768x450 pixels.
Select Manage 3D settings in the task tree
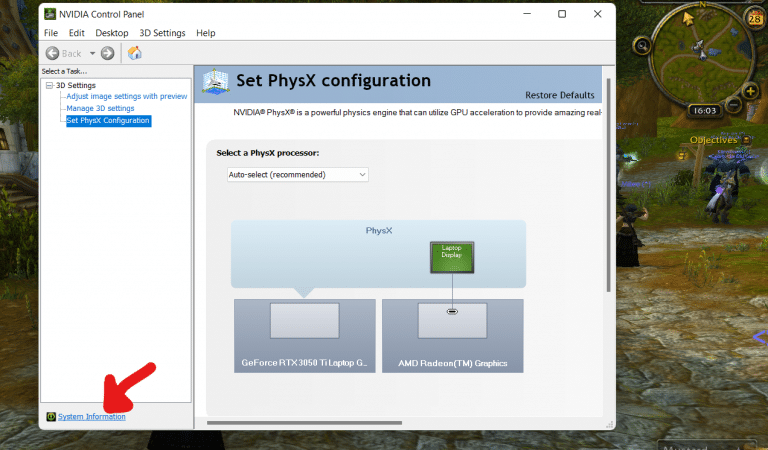coord(100,108)
